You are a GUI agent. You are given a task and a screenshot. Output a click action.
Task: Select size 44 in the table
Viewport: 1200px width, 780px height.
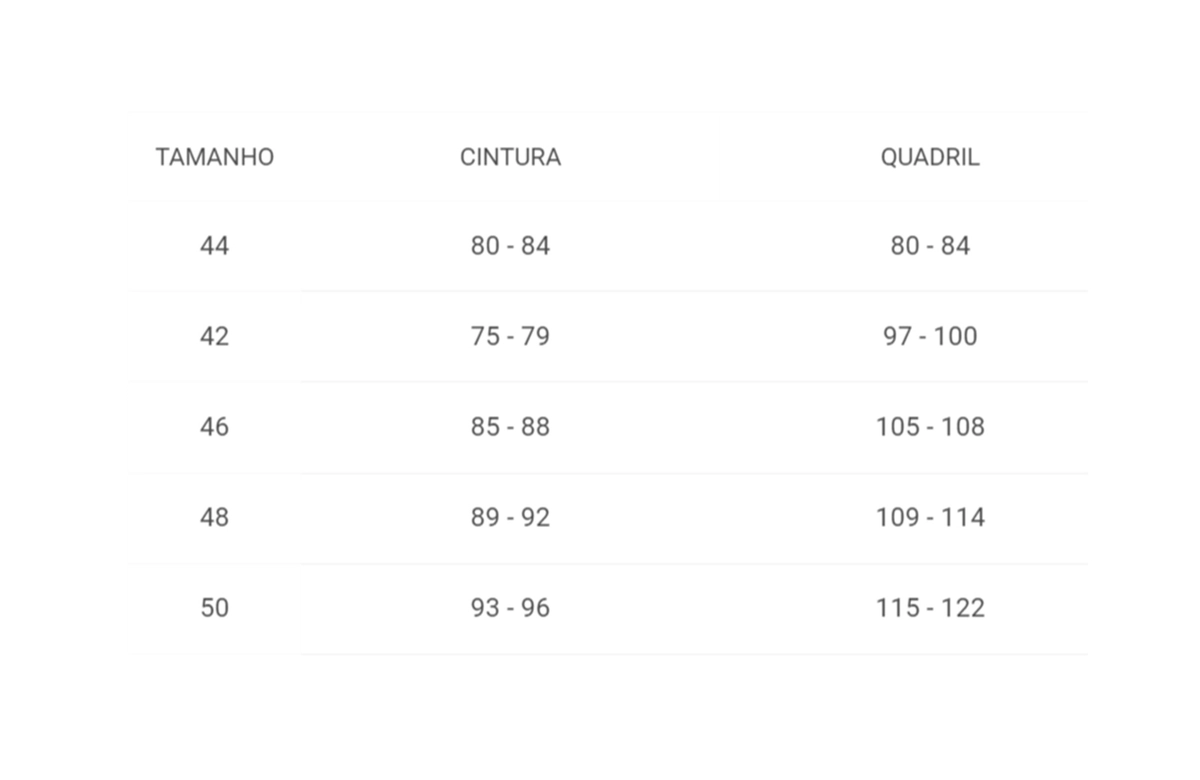(x=214, y=246)
